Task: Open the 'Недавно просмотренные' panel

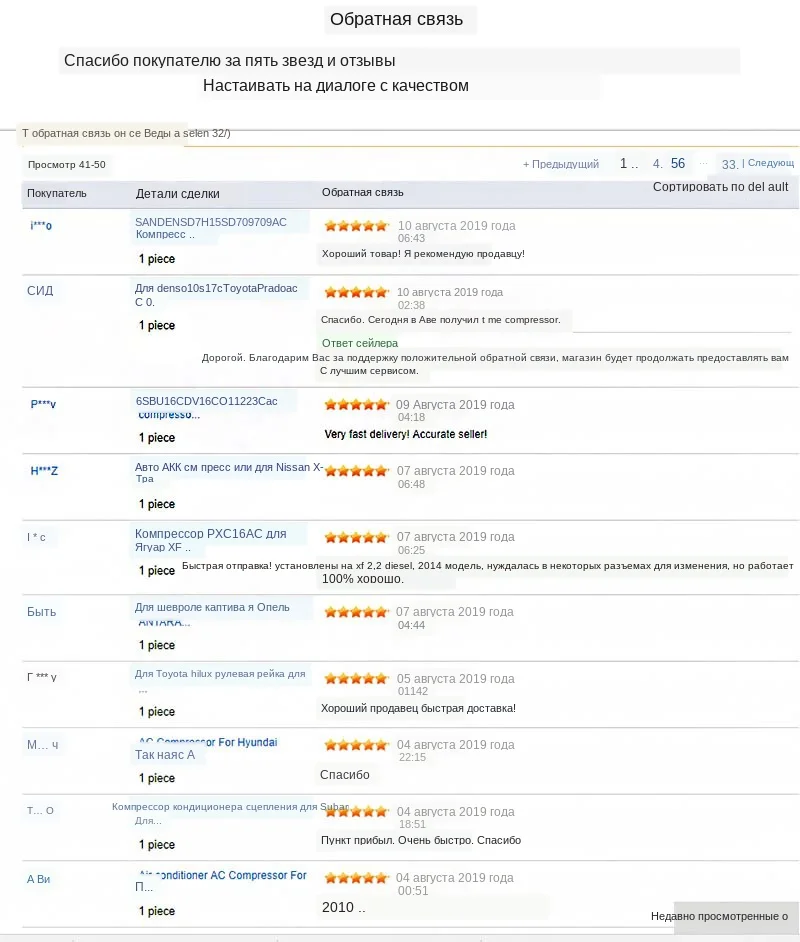Action: 720,916
